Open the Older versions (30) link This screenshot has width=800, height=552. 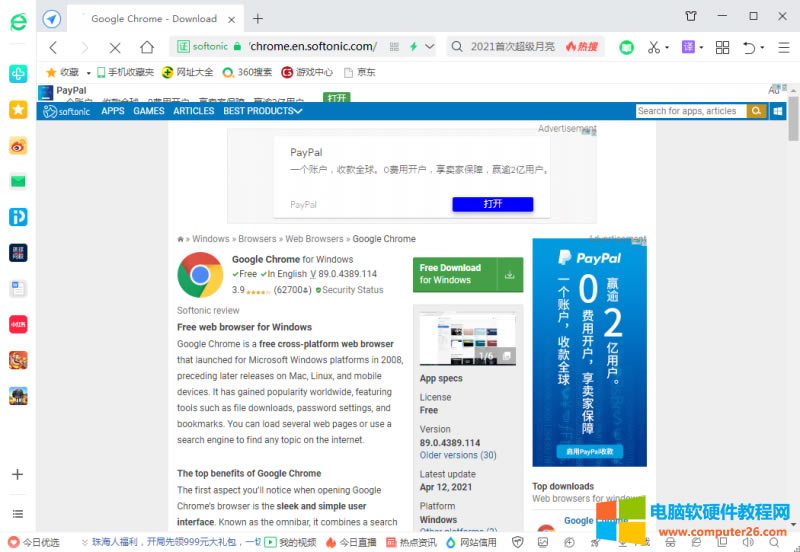pos(458,455)
